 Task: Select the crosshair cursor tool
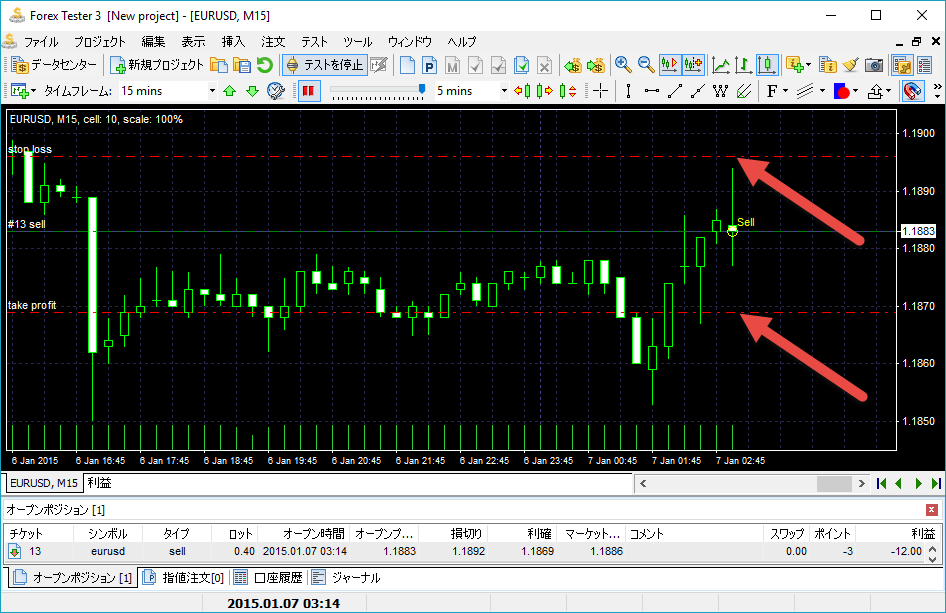pyautogui.click(x=600, y=91)
